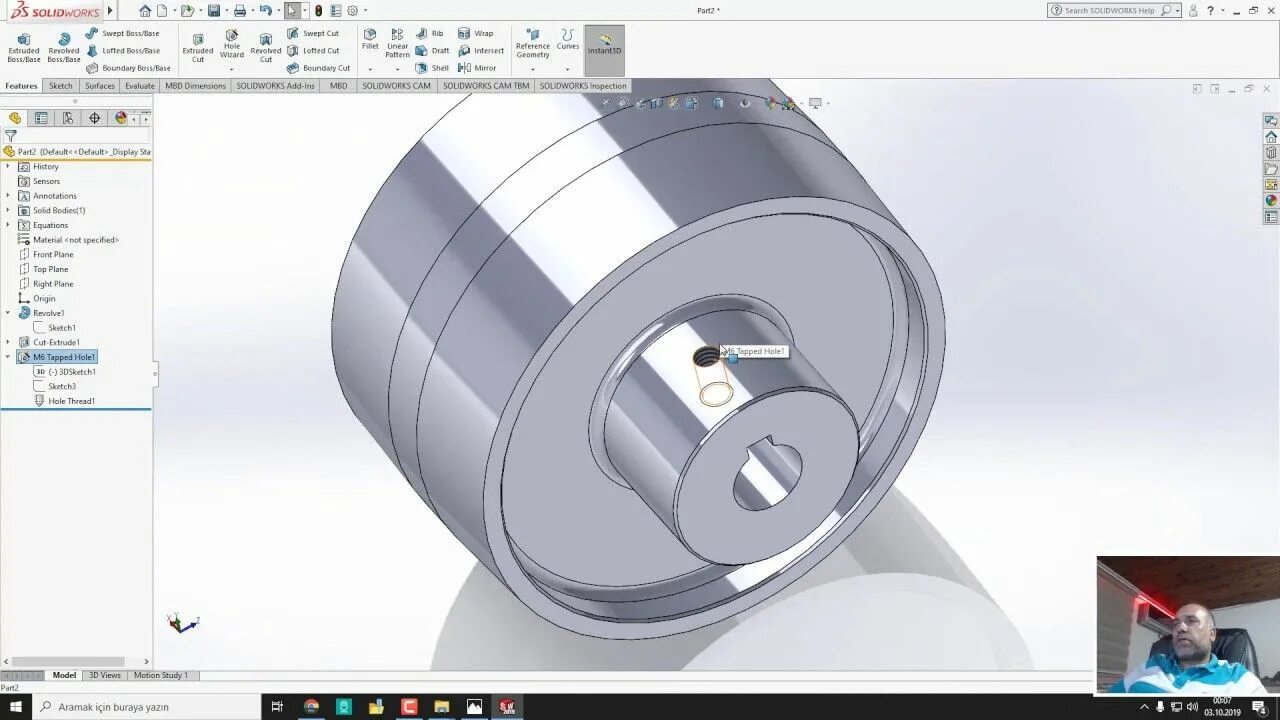
Task: Select the Linear Pattern tool
Action: 397,45
